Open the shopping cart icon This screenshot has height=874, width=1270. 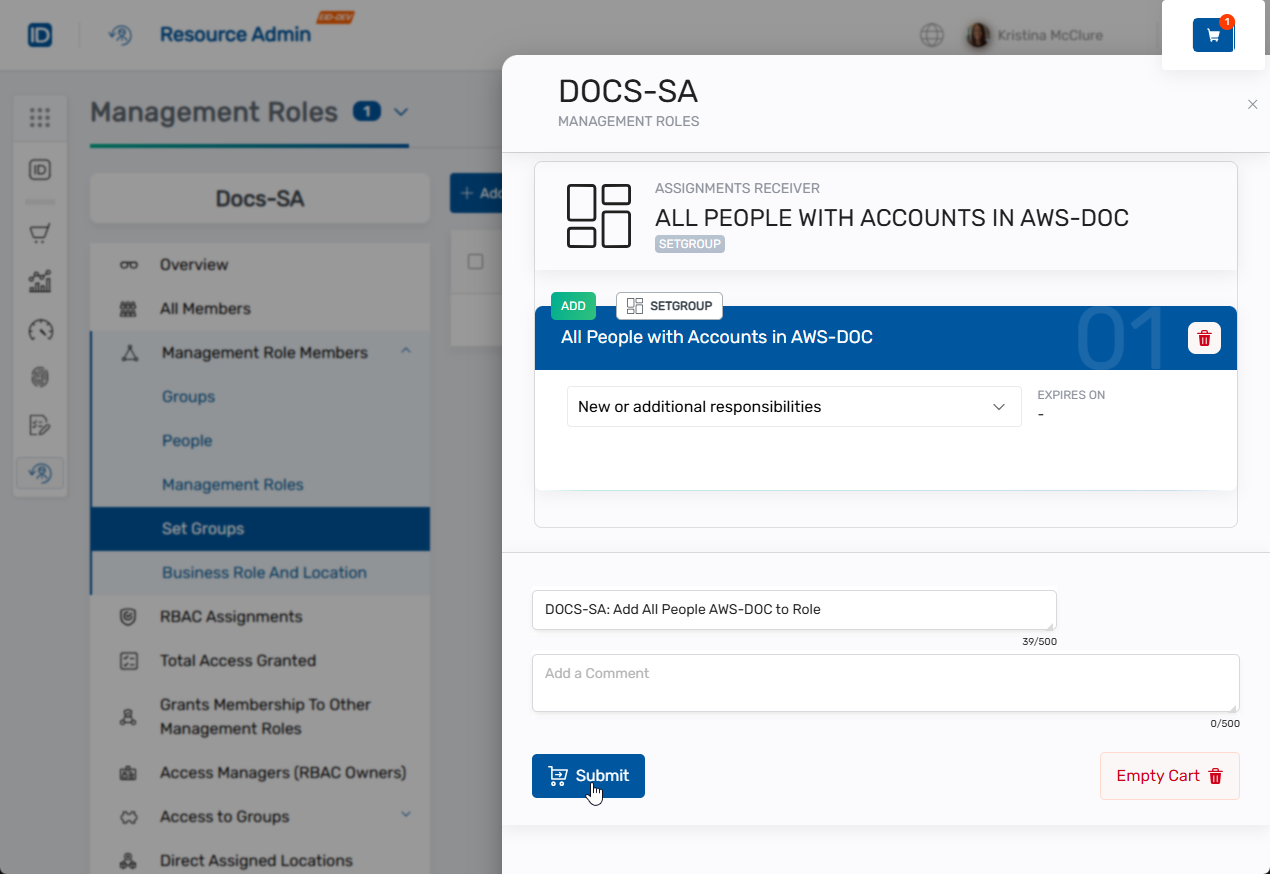(x=1213, y=35)
